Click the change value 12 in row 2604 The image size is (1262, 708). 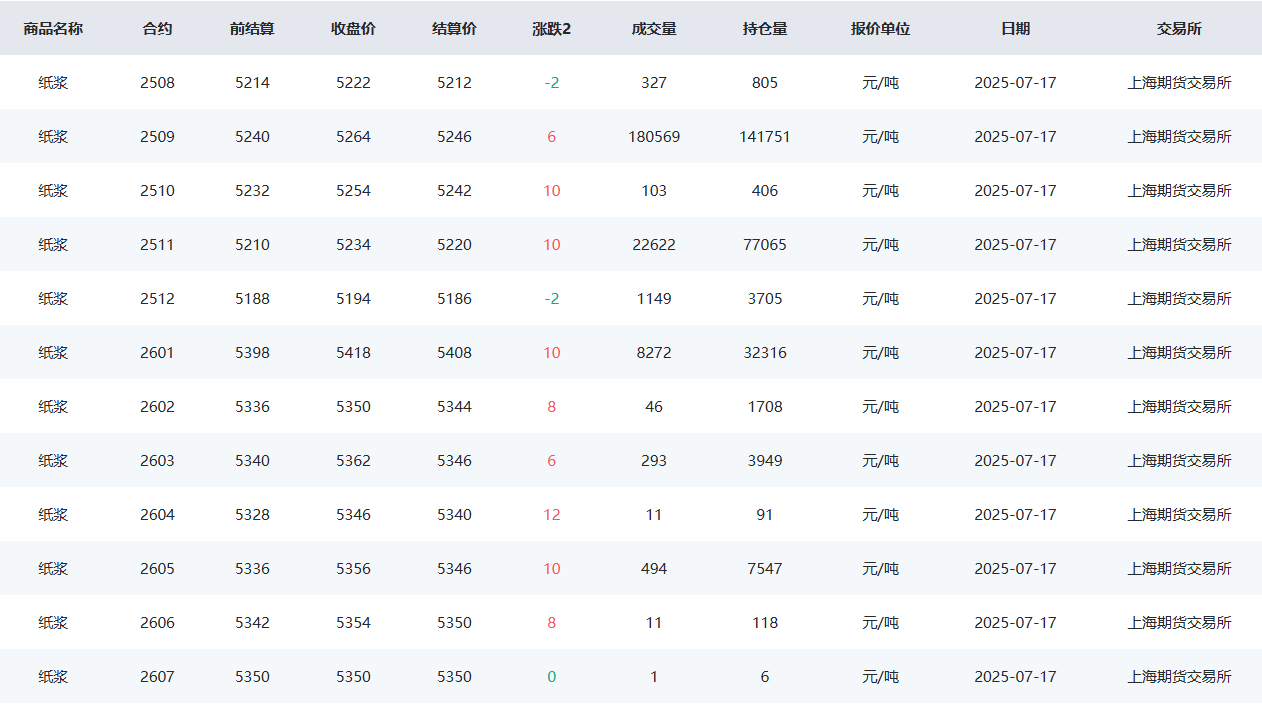[x=551, y=515]
